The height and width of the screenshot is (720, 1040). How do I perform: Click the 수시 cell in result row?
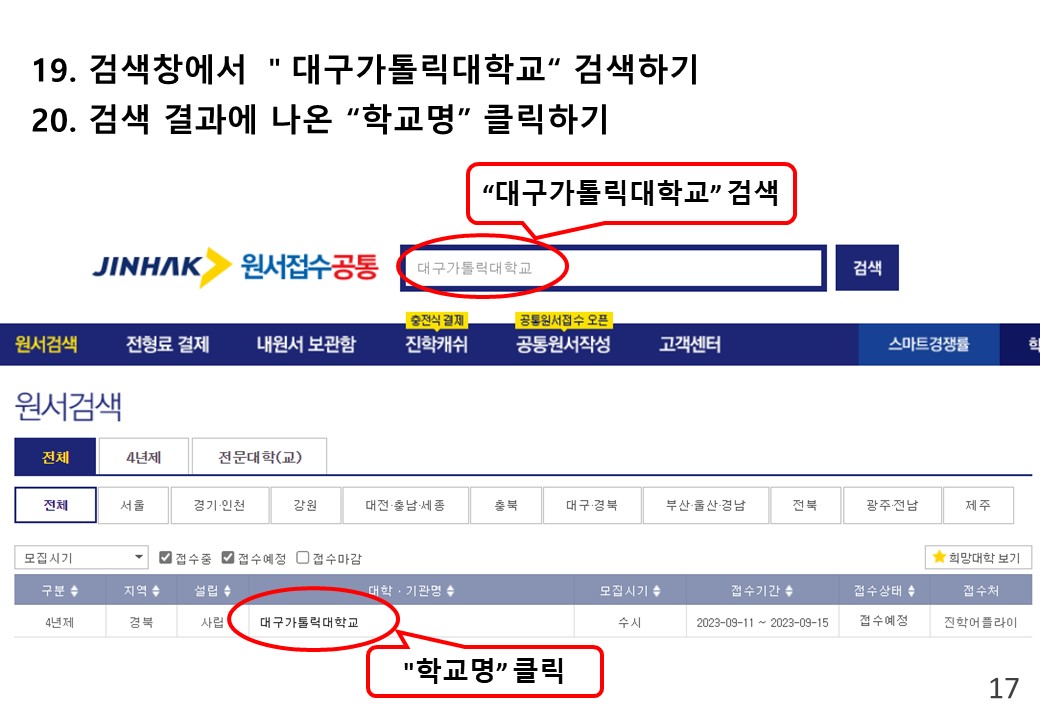(629, 623)
